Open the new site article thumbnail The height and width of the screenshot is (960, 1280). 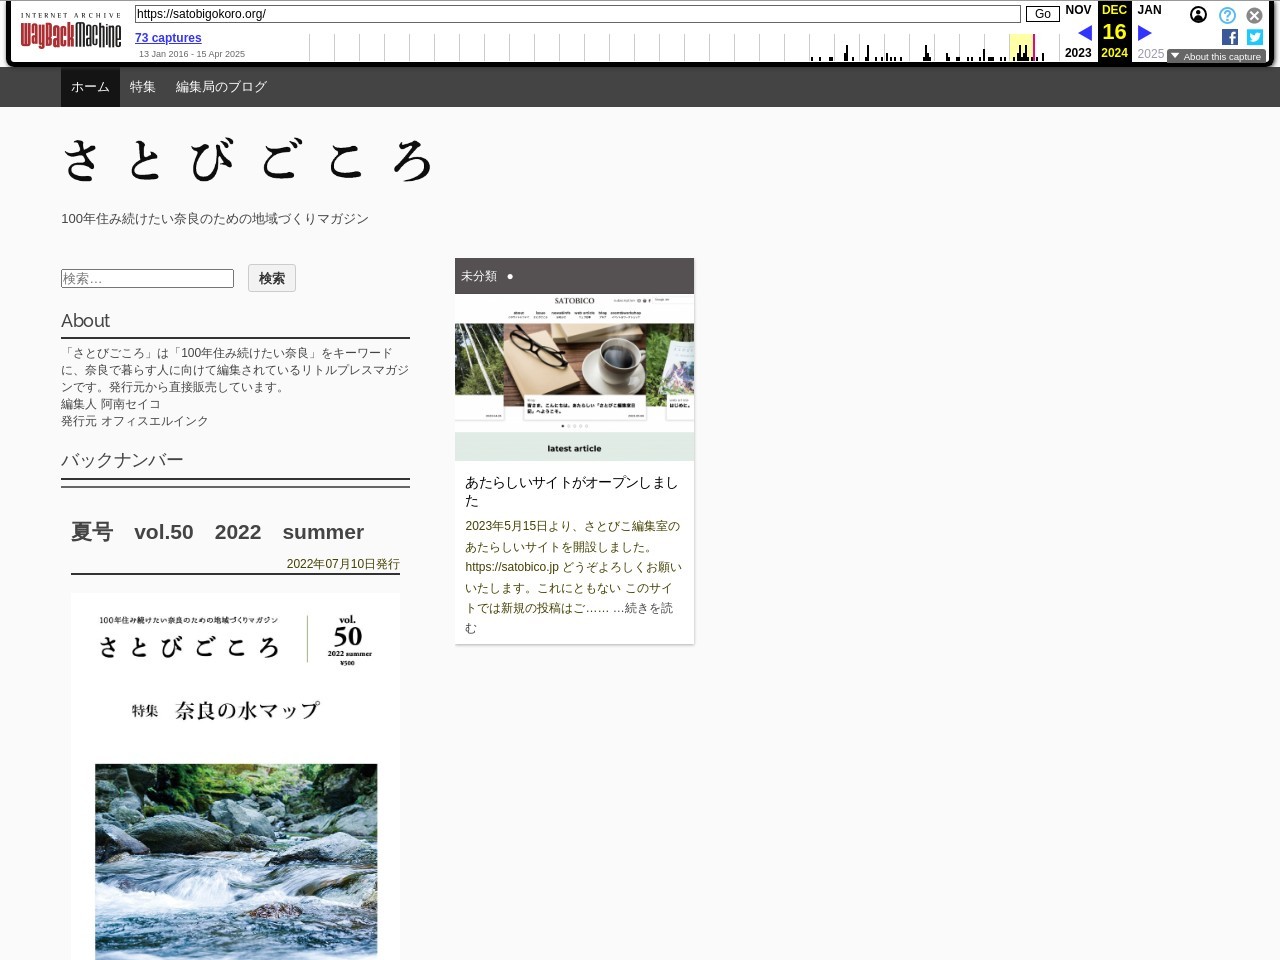point(574,377)
